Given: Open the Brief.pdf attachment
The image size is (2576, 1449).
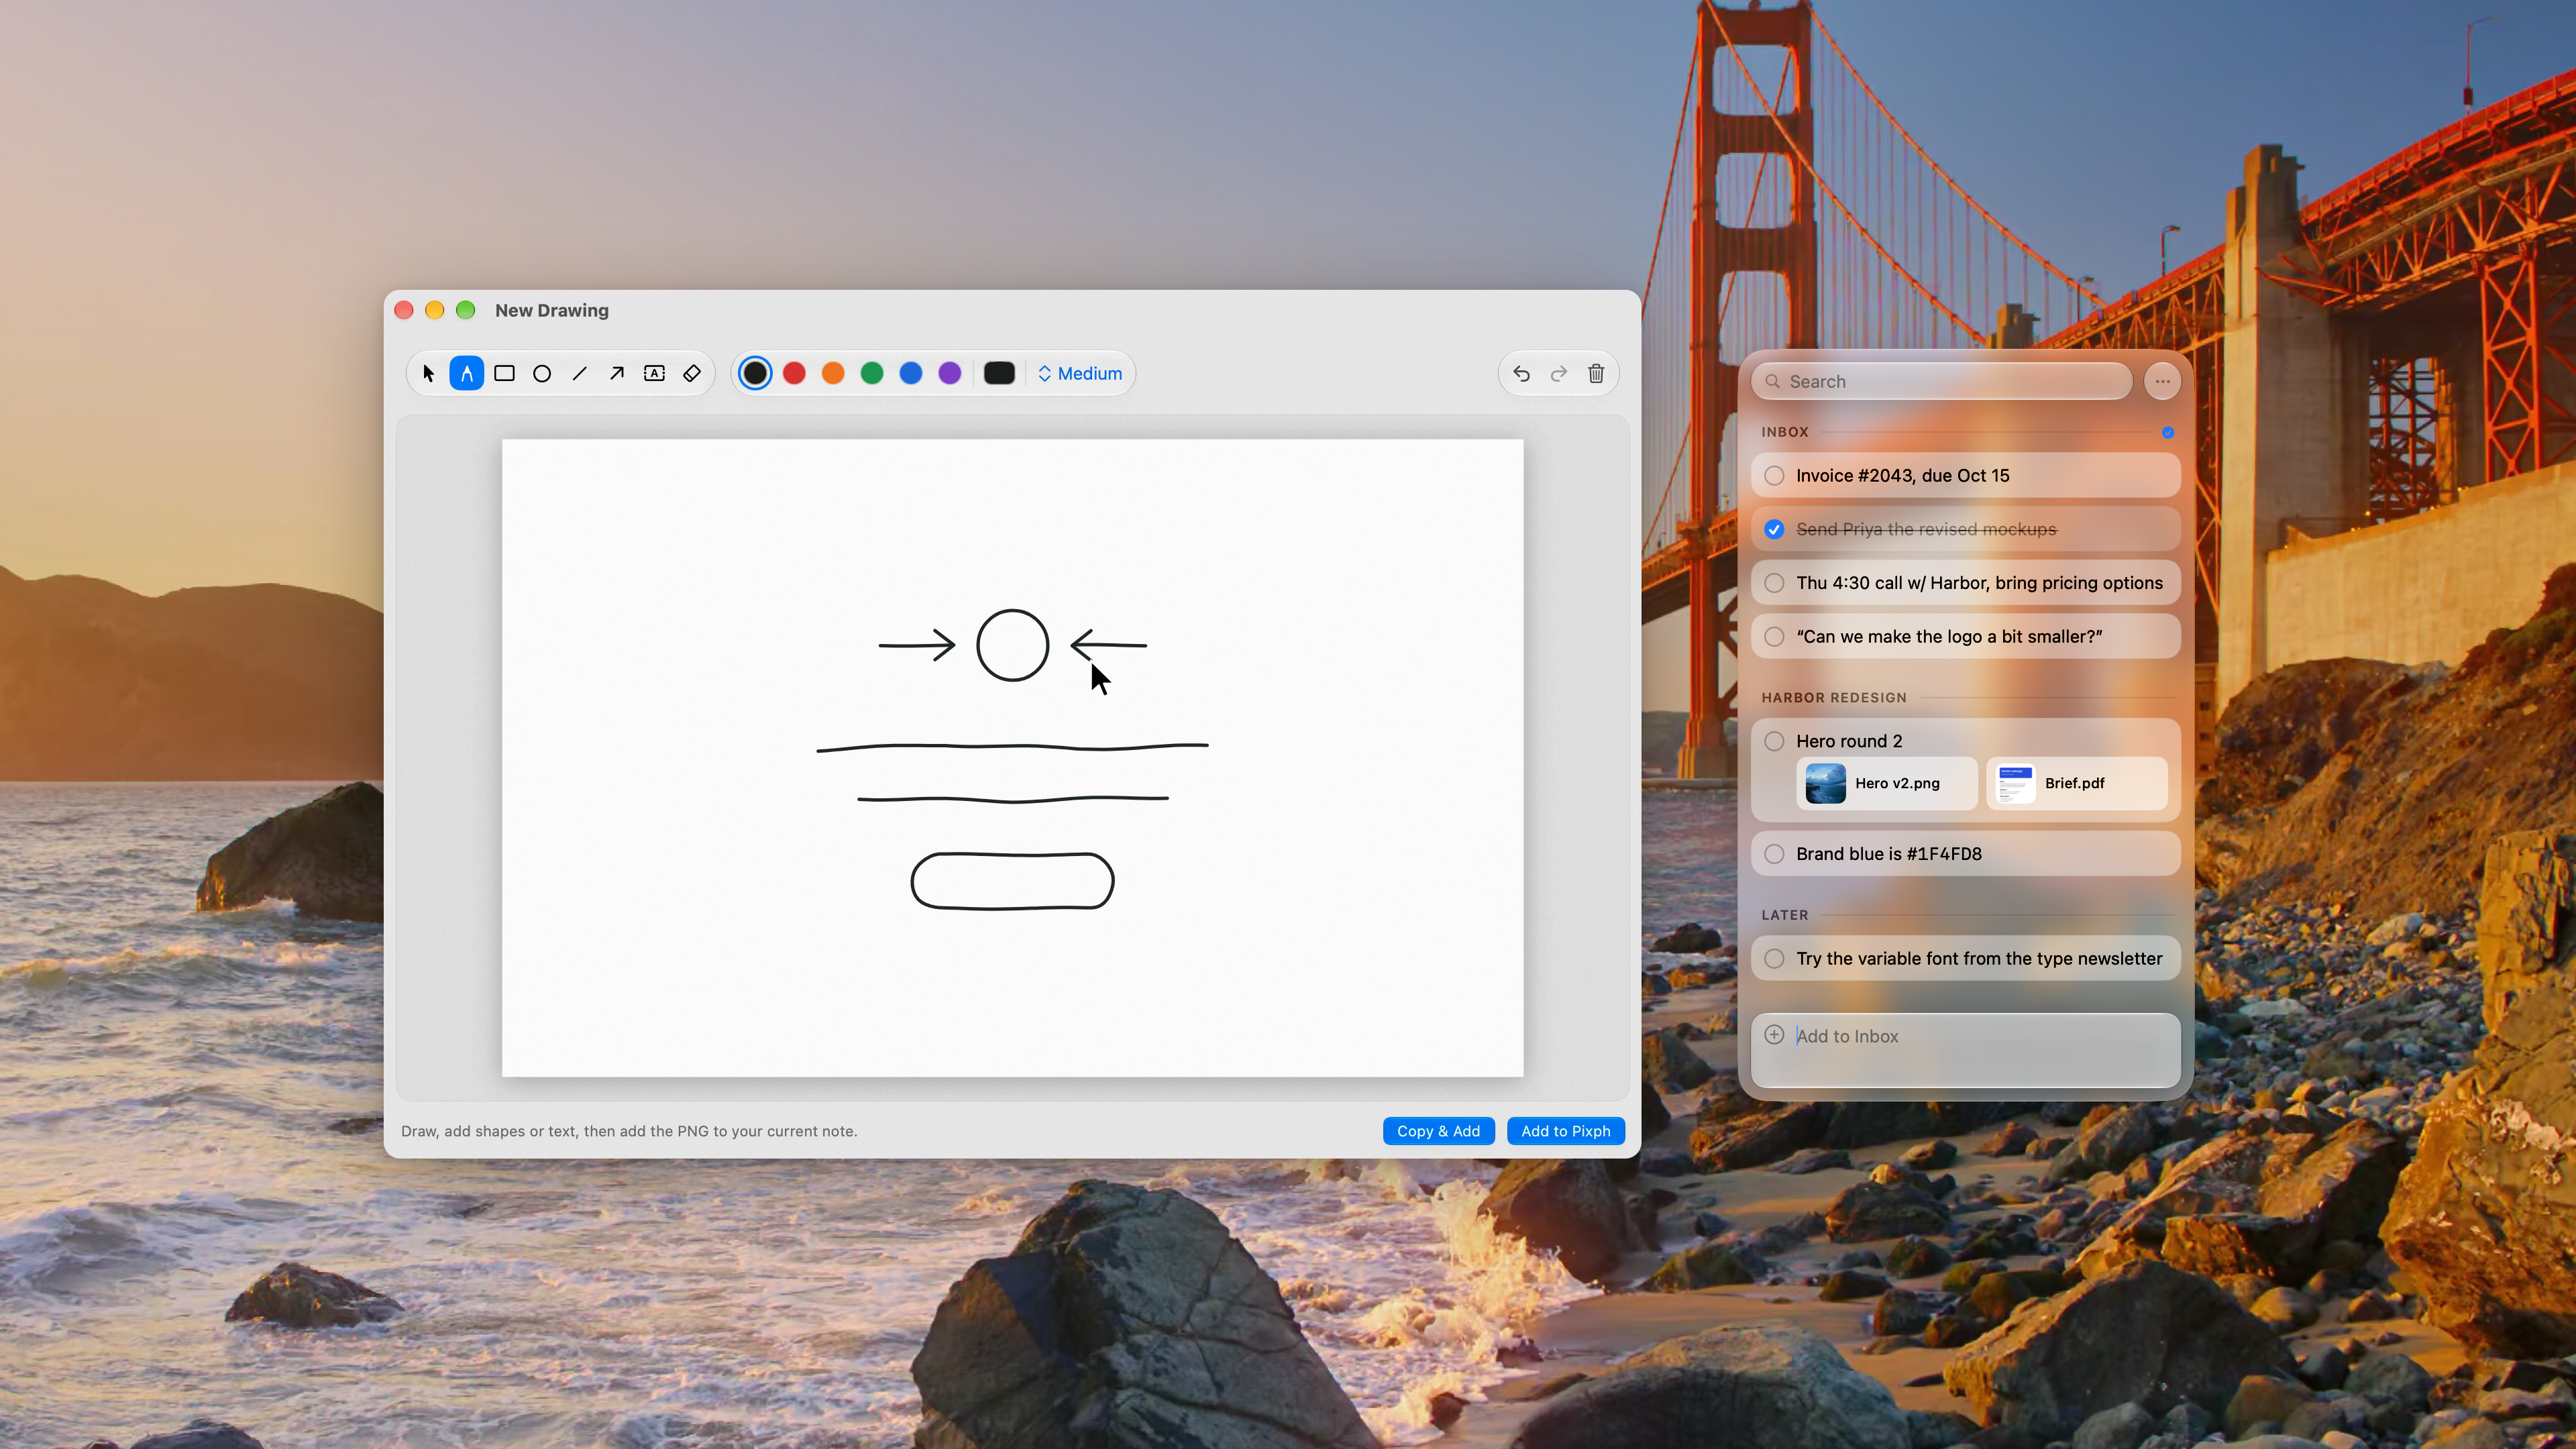Looking at the screenshot, I should [x=2076, y=783].
